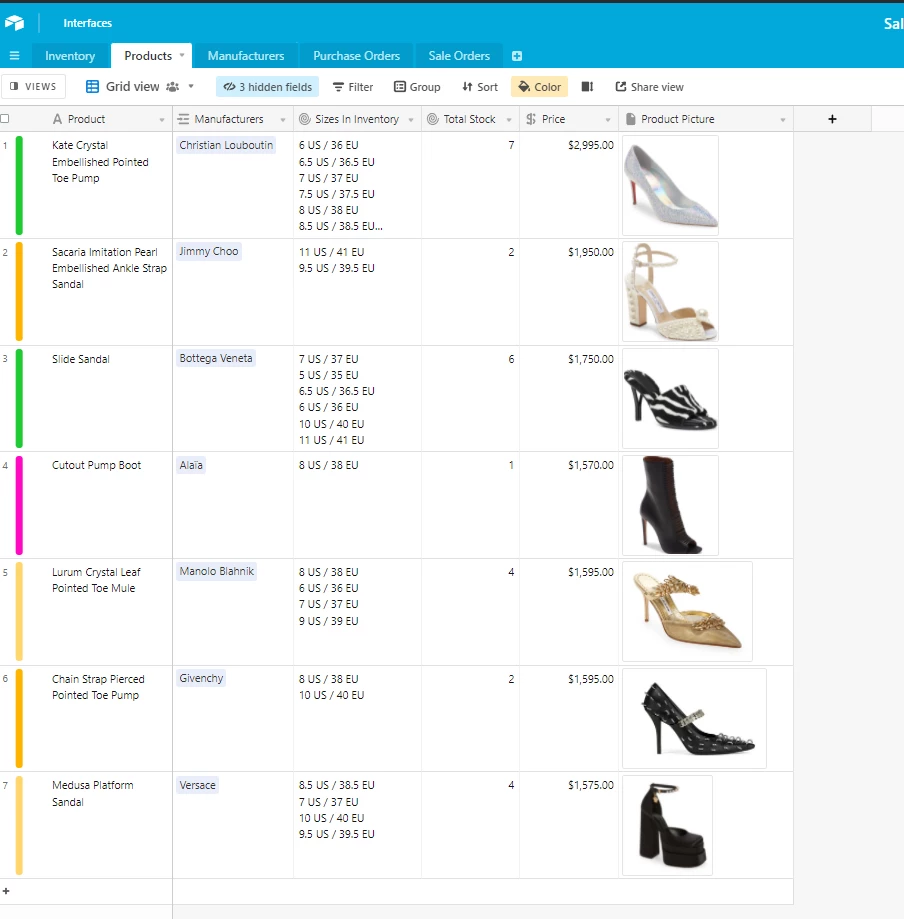Select the Total Stock cell showing 6

click(x=470, y=399)
